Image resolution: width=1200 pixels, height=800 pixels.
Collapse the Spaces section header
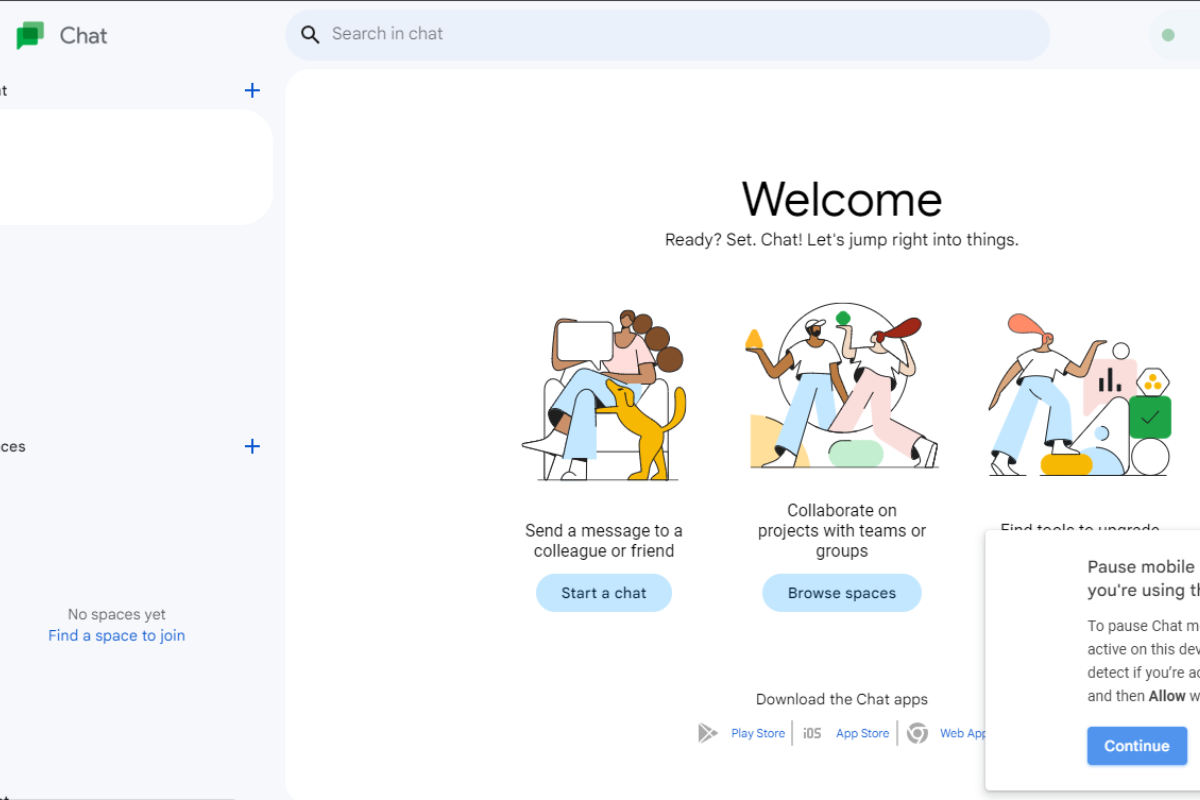coord(12,447)
